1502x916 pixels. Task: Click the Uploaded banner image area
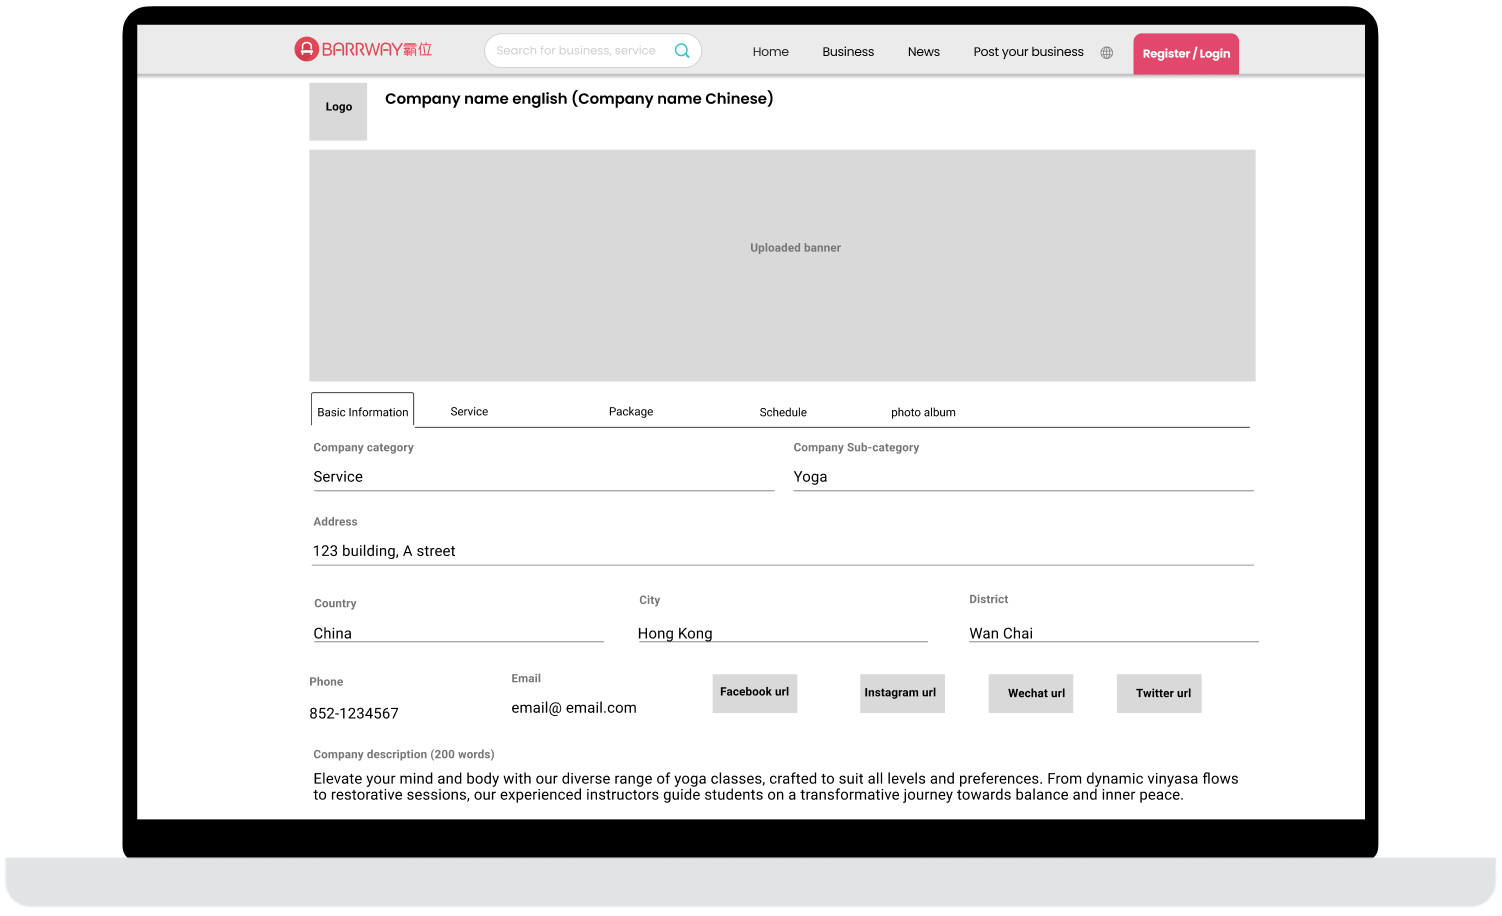(x=782, y=265)
